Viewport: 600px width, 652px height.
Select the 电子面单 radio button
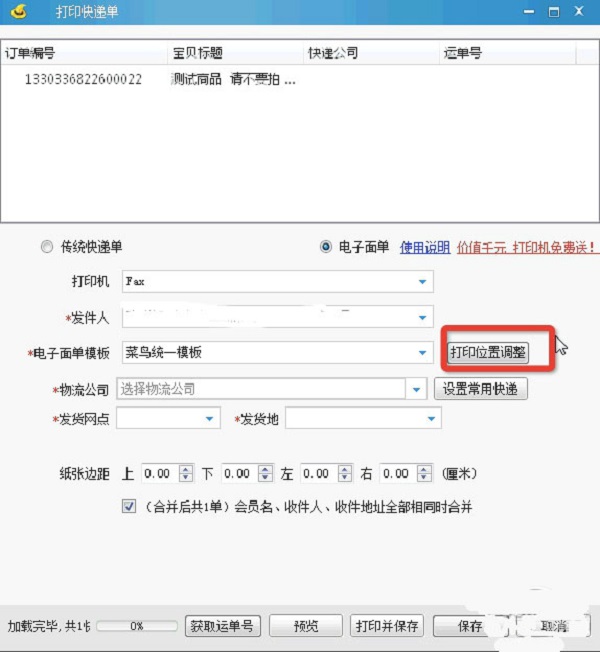(x=326, y=247)
